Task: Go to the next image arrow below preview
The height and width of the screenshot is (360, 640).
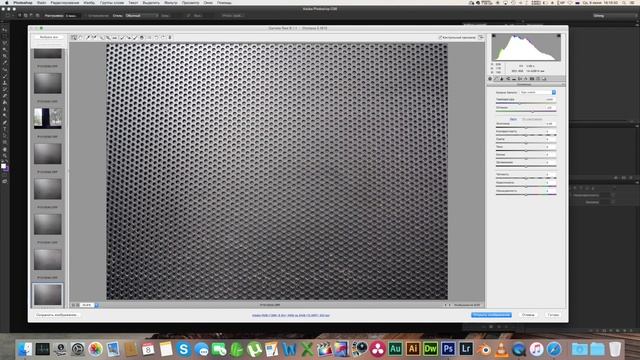Action: point(449,305)
